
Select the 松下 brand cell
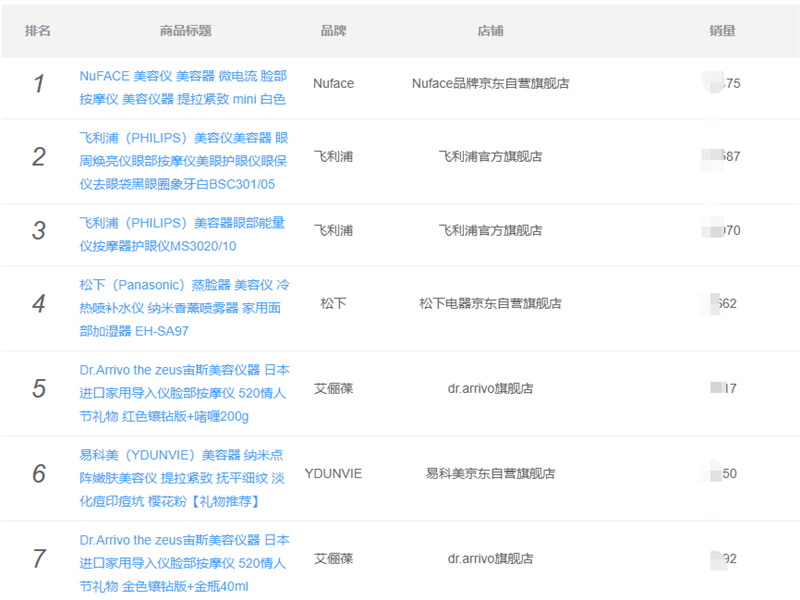[334, 304]
